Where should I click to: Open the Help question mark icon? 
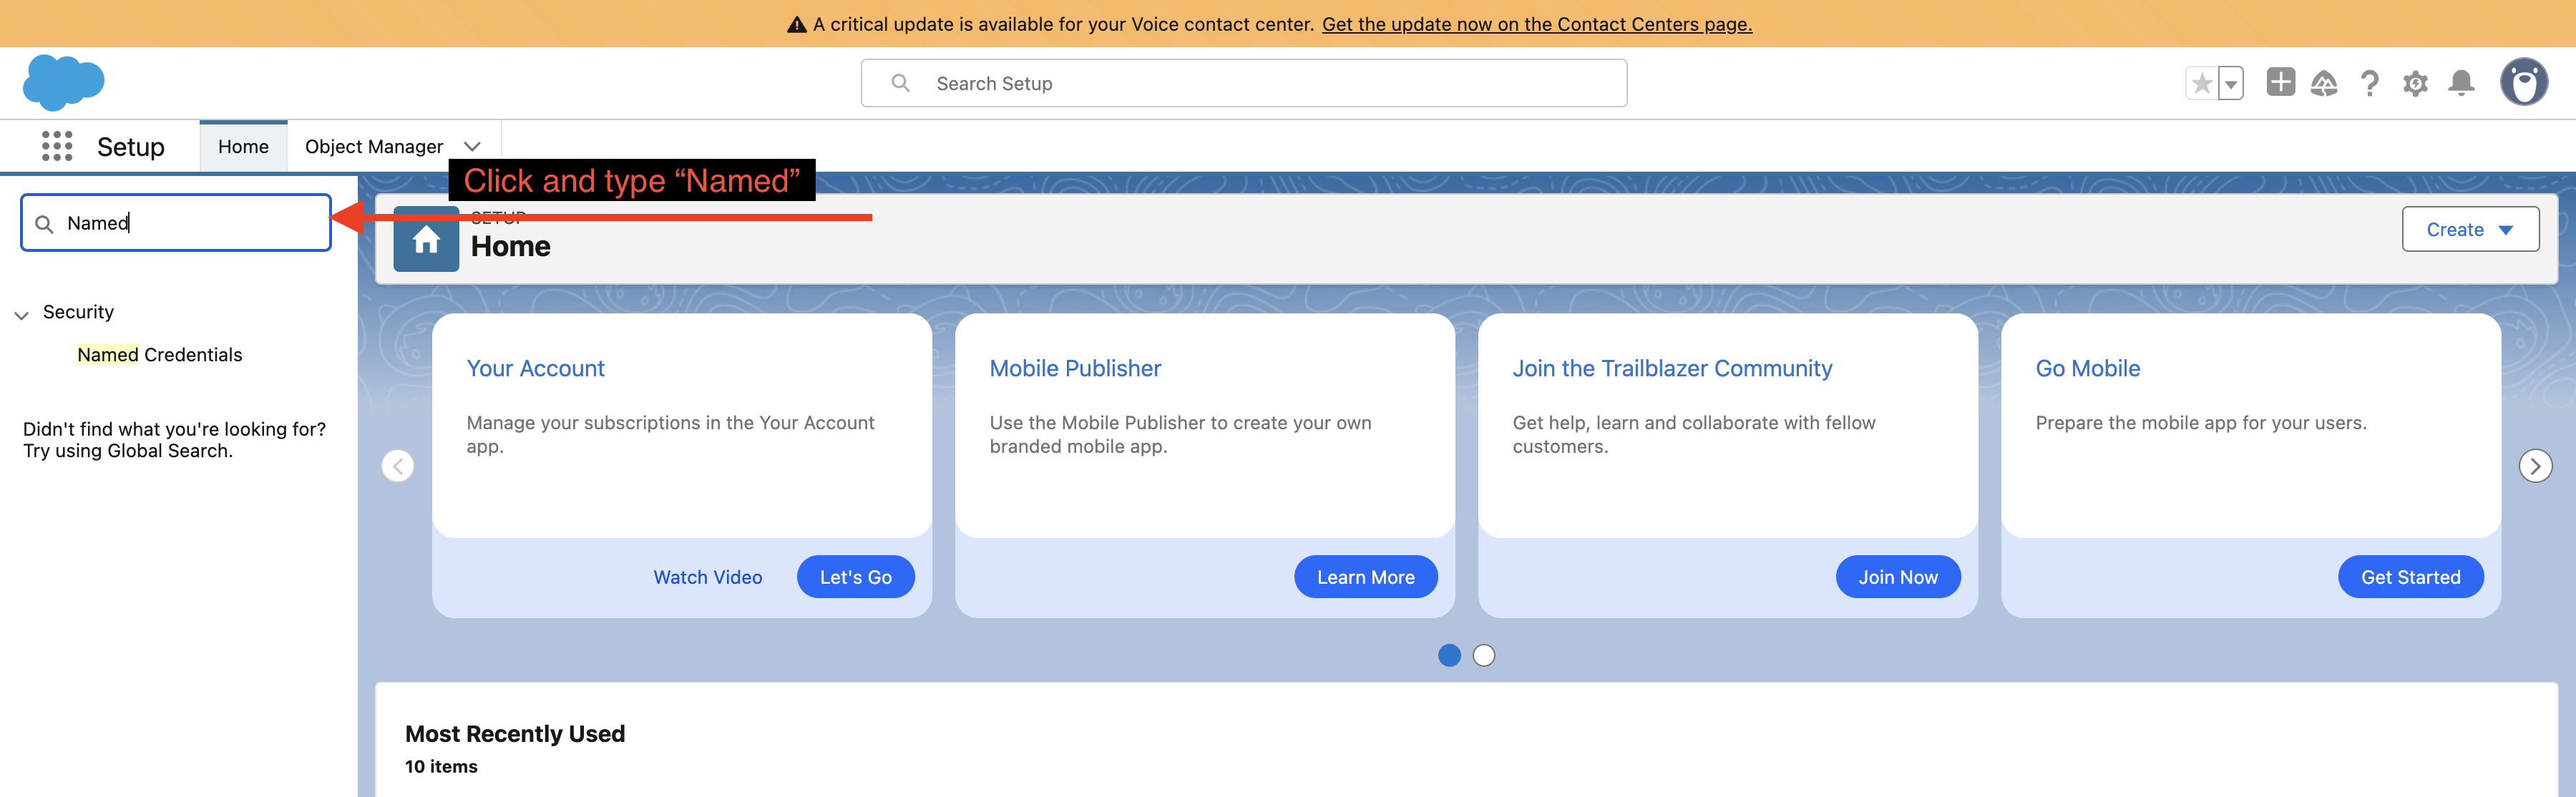coord(2369,83)
